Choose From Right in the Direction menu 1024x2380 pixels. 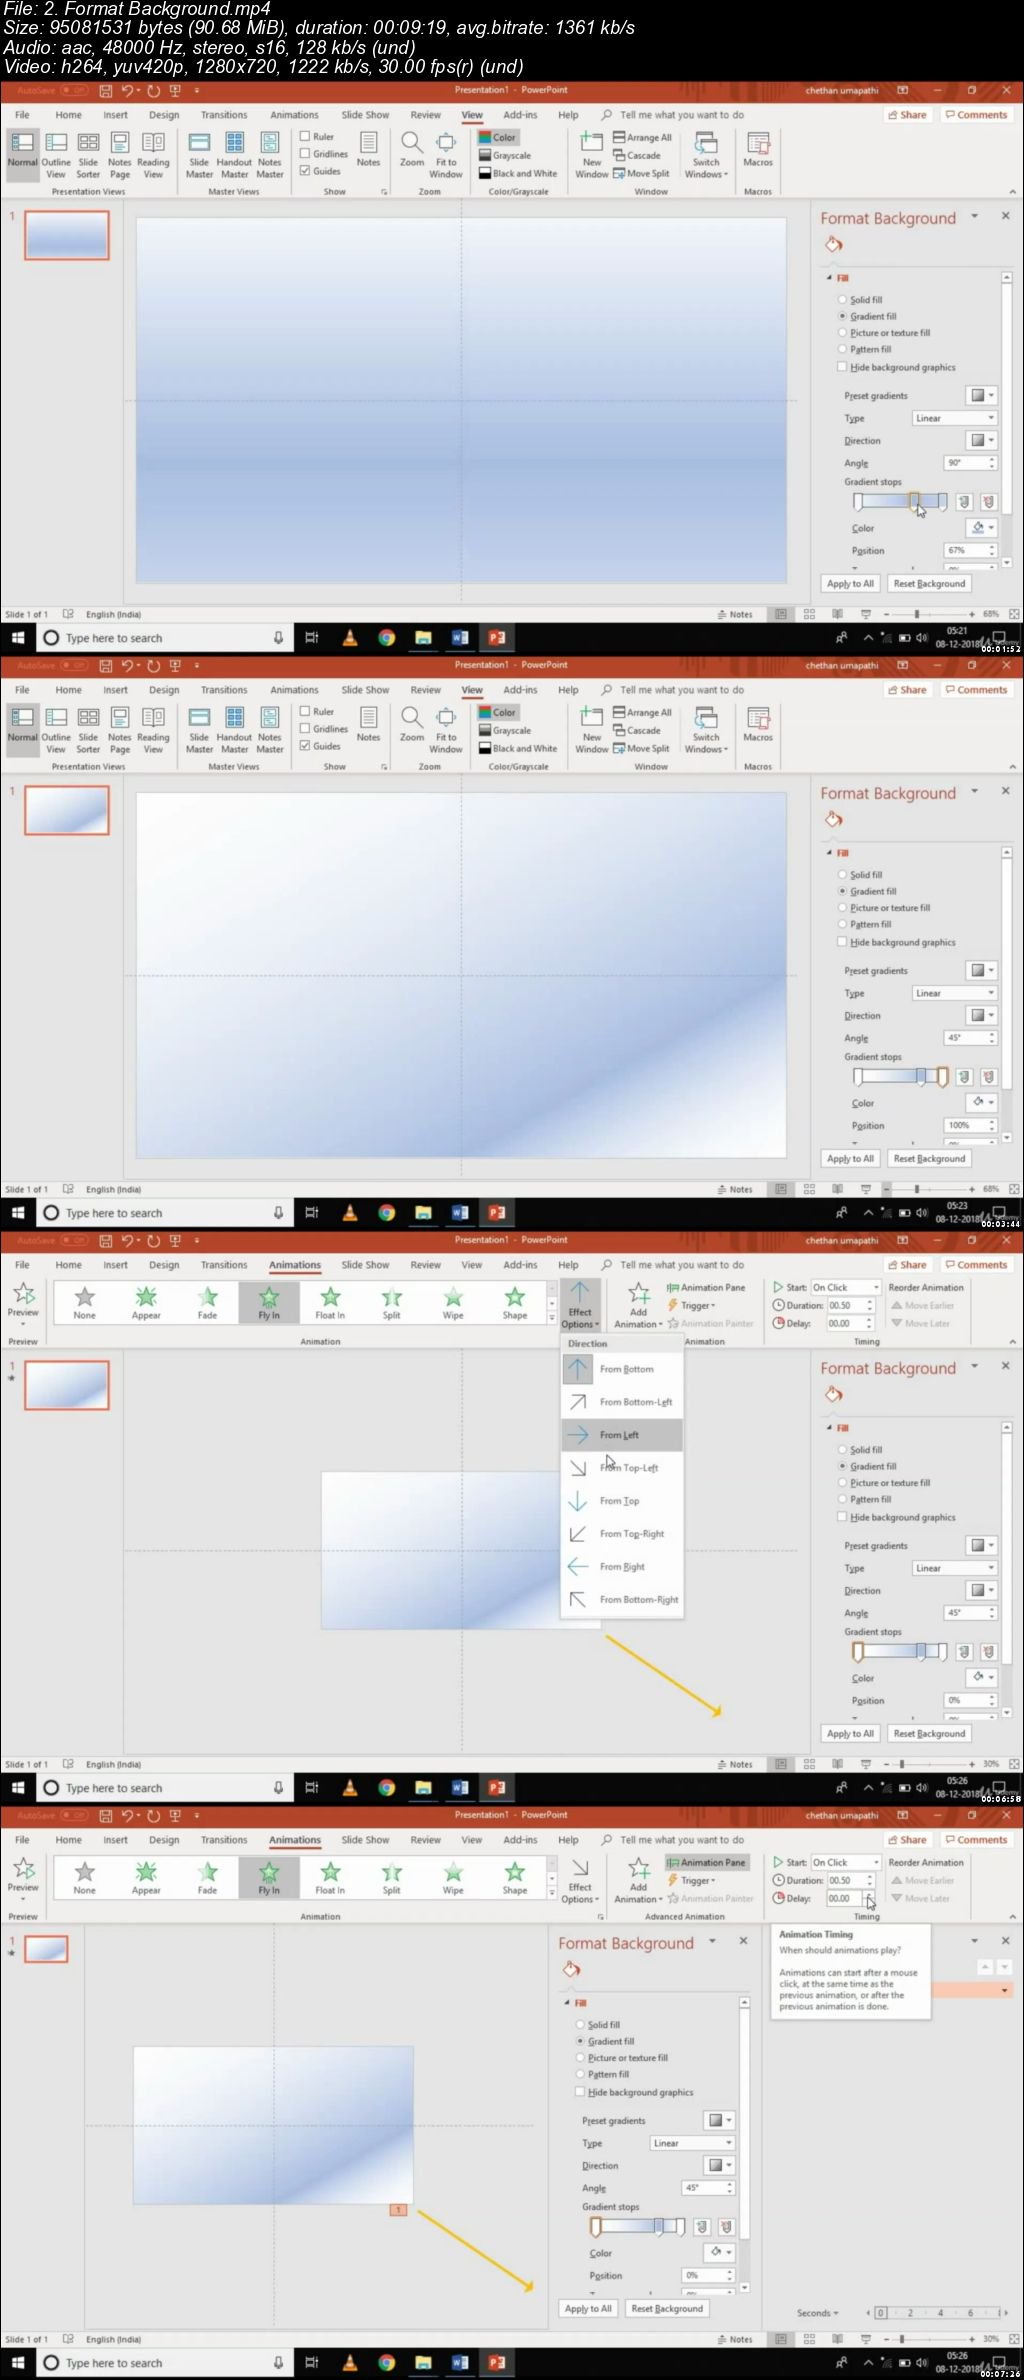(622, 1567)
